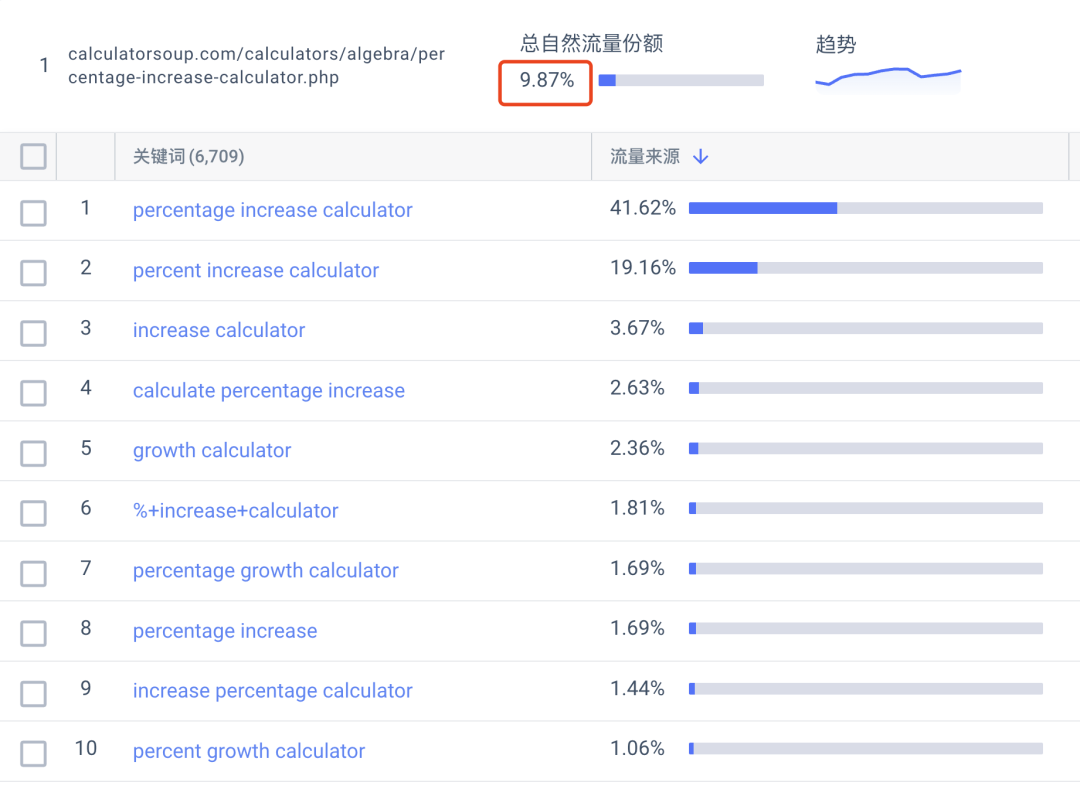Open the percent increase calculator keyword
The height and width of the screenshot is (796, 1080).
pos(256,270)
